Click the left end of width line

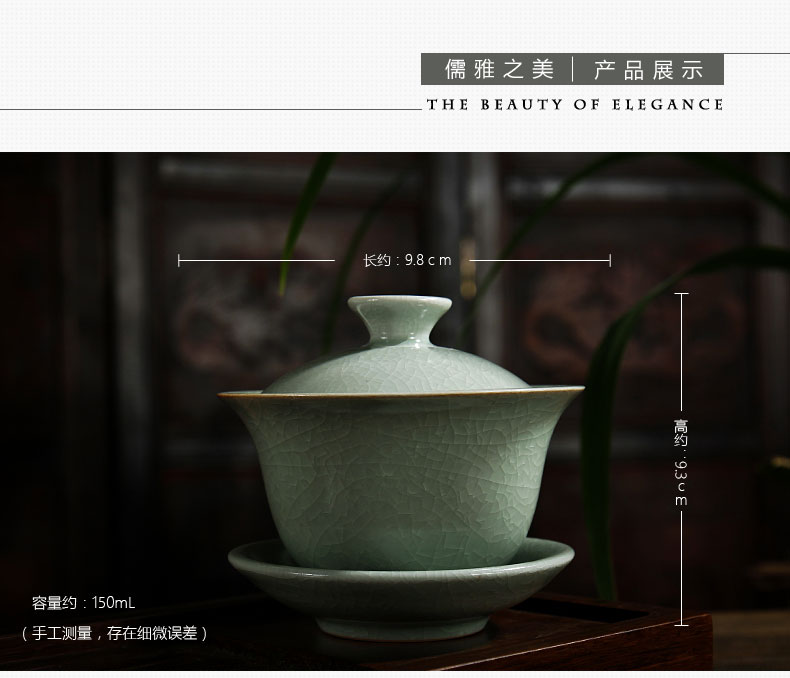click(179, 260)
